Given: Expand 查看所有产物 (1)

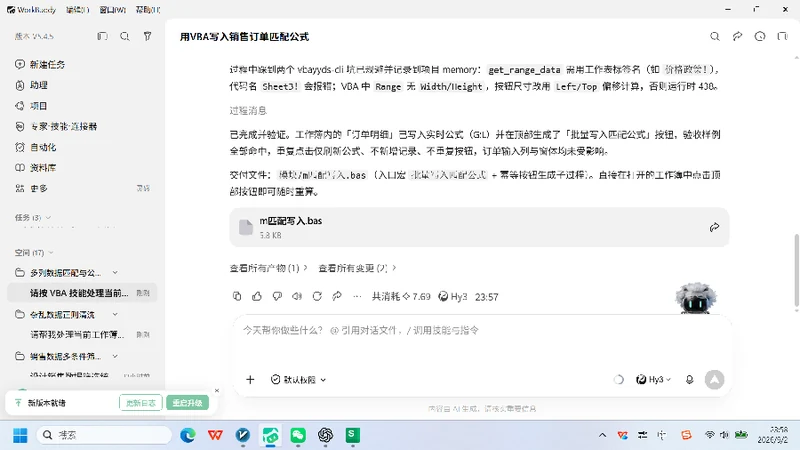Looking at the screenshot, I should coord(268,268).
